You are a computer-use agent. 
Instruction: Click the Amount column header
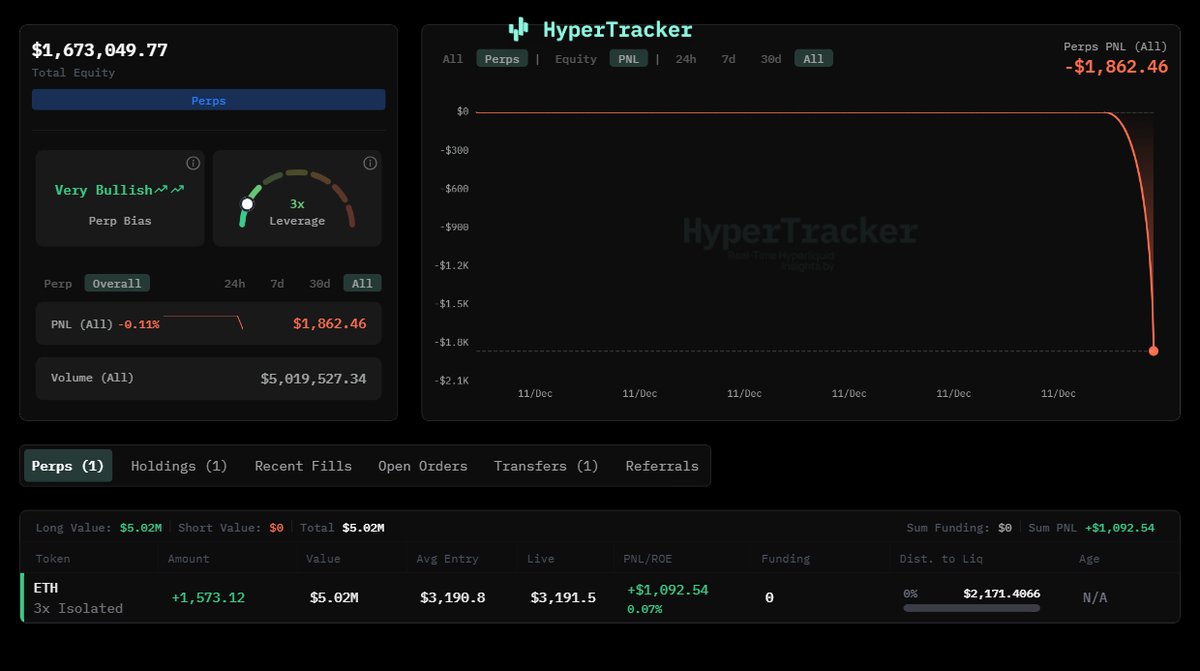pyautogui.click(x=188, y=559)
